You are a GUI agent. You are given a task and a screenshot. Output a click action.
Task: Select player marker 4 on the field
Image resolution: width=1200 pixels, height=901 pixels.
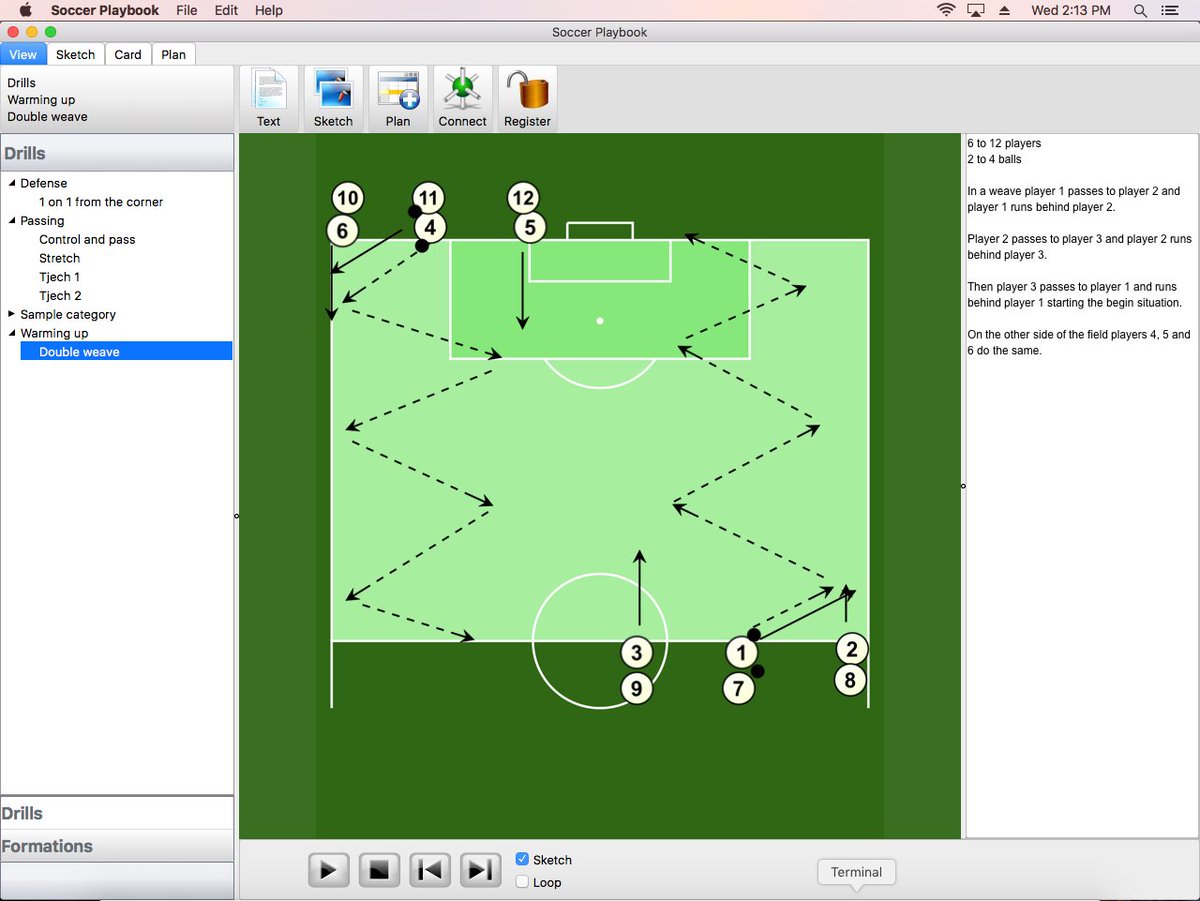(x=429, y=227)
